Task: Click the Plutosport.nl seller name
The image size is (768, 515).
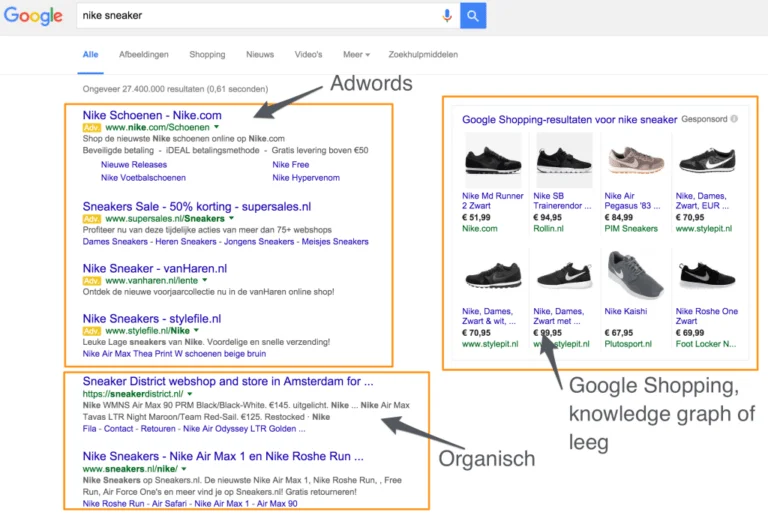Action: click(x=628, y=344)
